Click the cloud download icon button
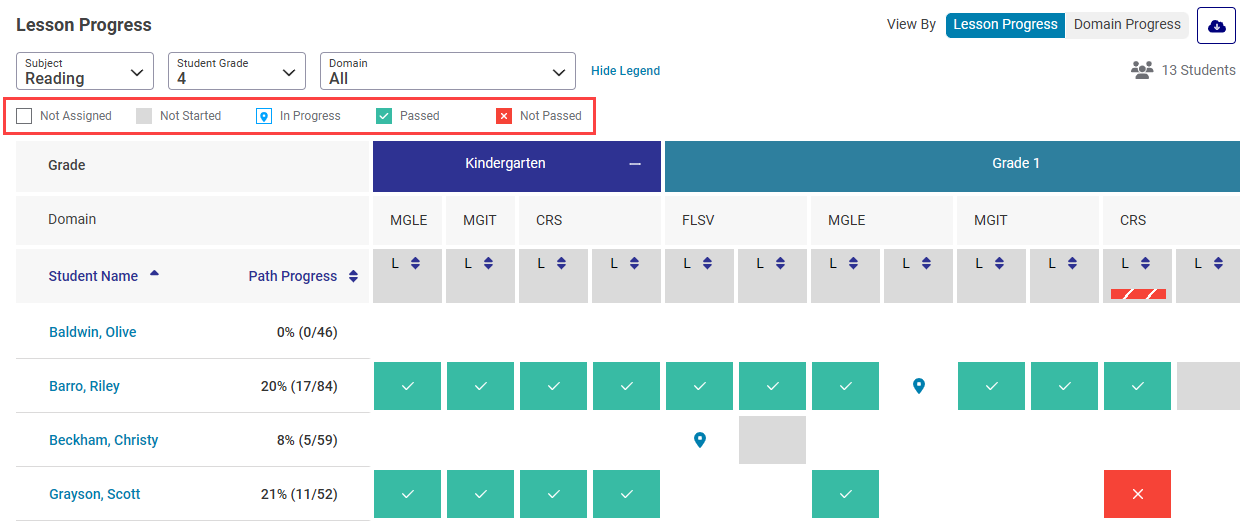This screenshot has height=522, width=1246. (x=1217, y=26)
